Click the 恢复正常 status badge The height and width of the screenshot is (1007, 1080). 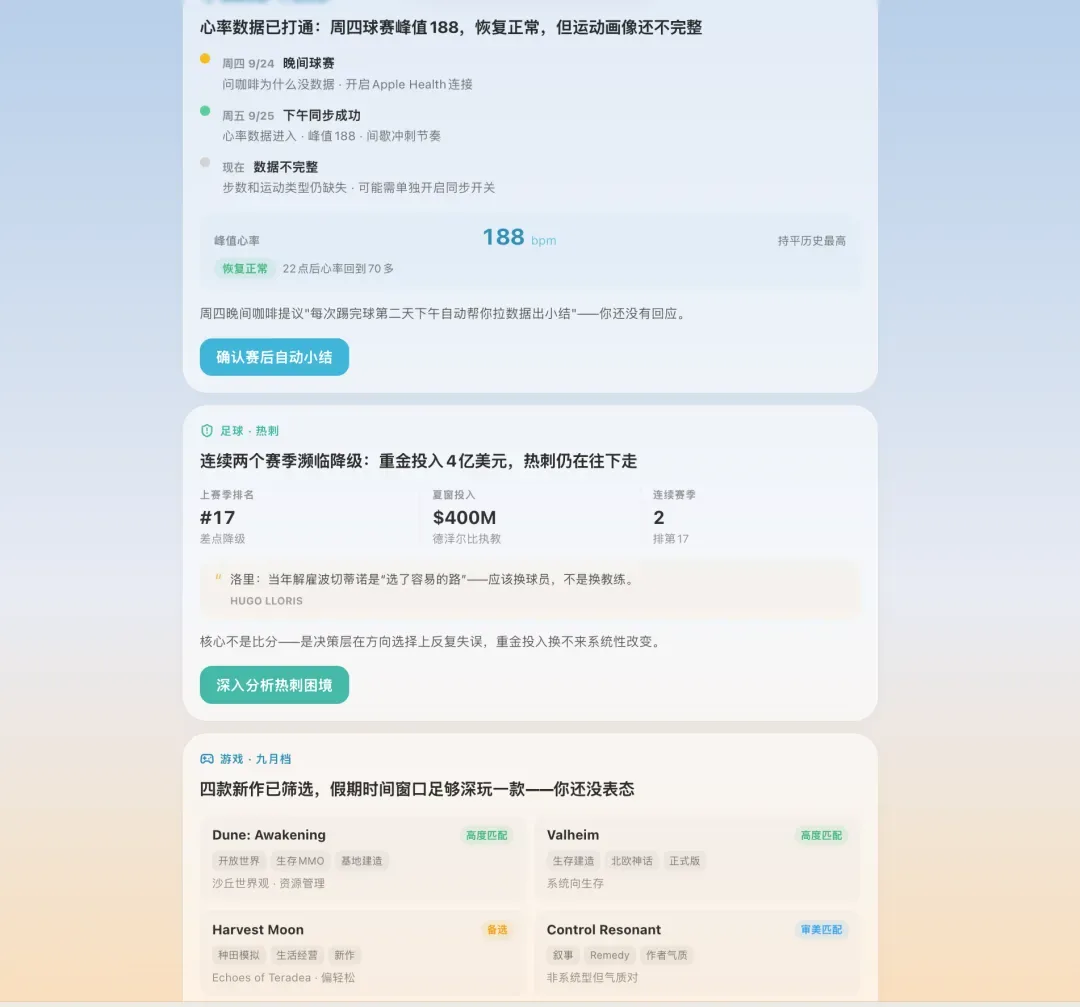245,269
